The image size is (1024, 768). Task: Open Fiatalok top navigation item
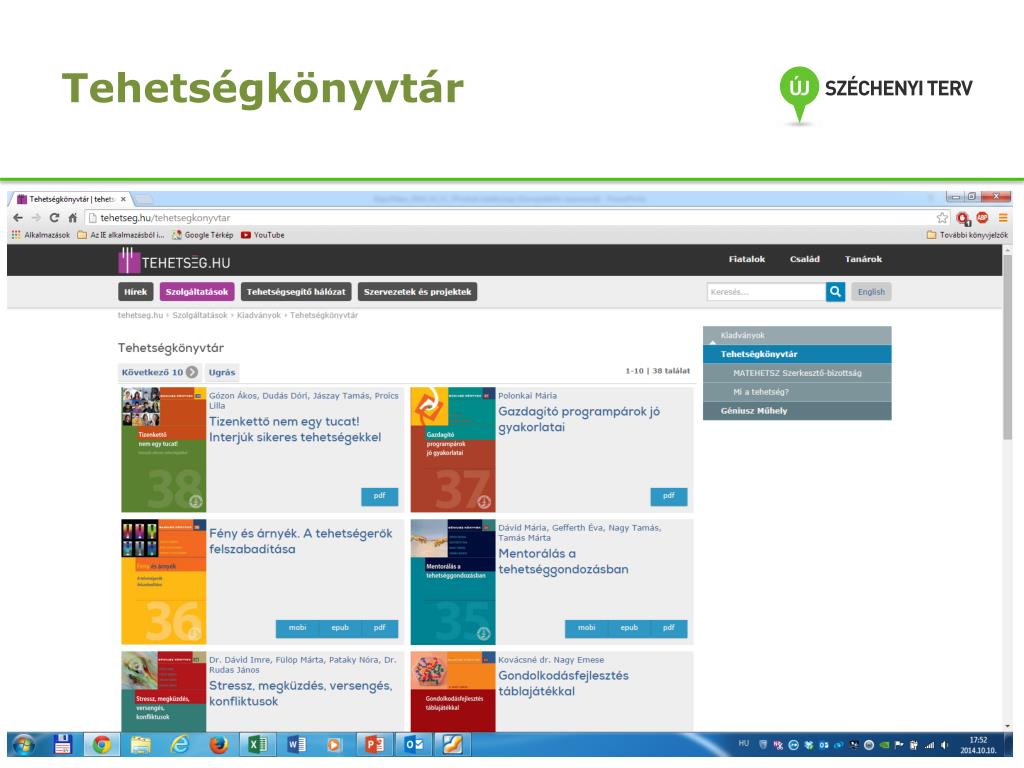pyautogui.click(x=746, y=259)
